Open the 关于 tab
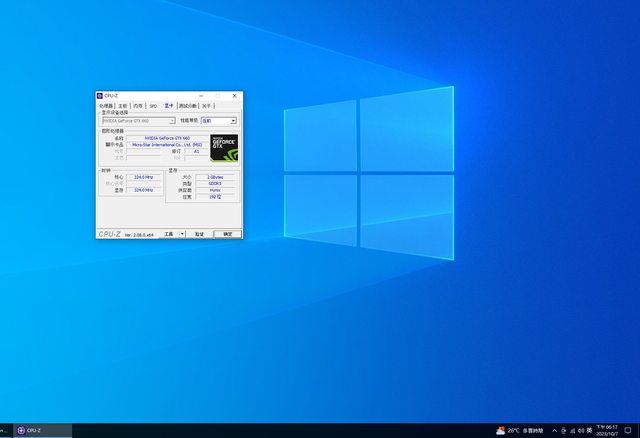The width and height of the screenshot is (640, 438). pos(206,105)
